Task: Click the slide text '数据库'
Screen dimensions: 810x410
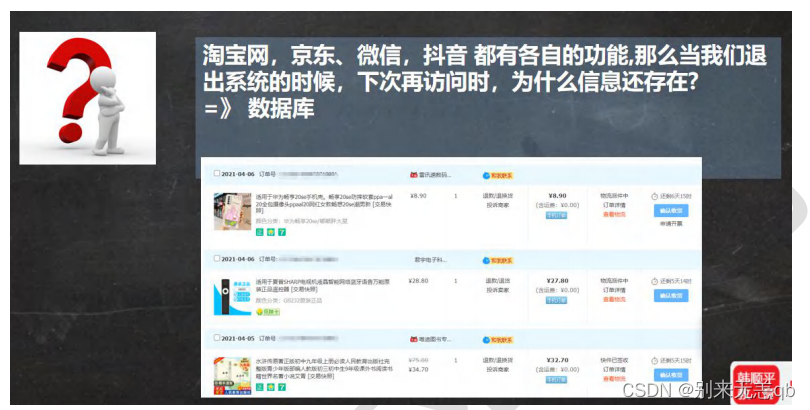Action: [281, 108]
